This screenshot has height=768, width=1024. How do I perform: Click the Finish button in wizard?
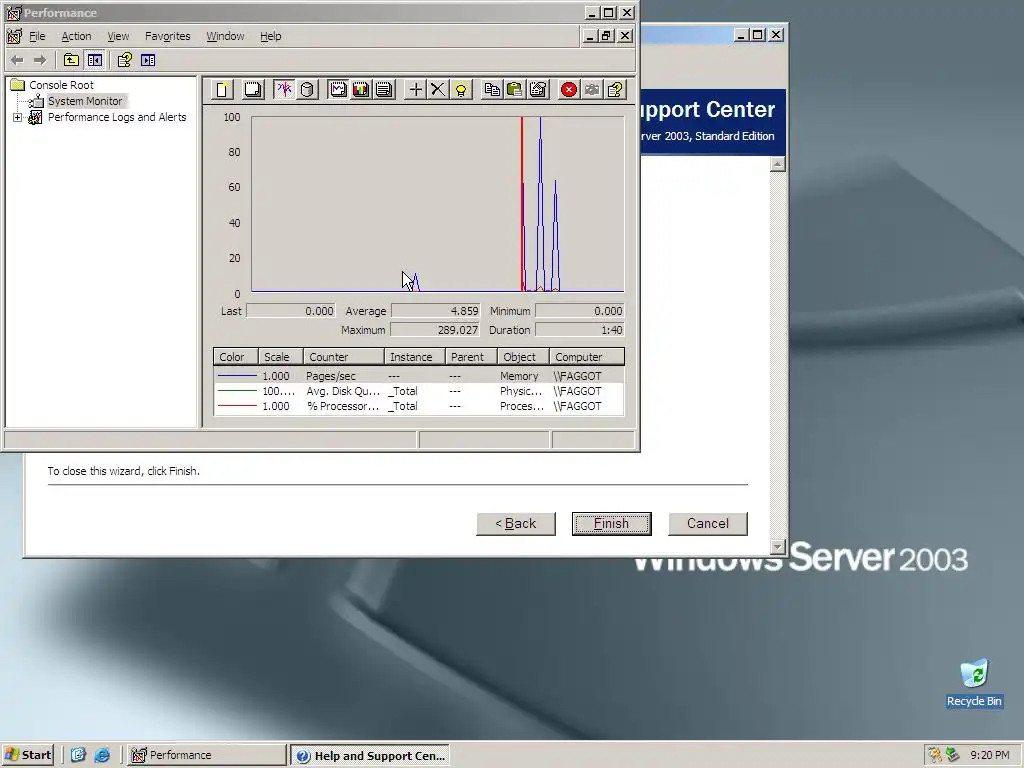pyautogui.click(x=611, y=524)
